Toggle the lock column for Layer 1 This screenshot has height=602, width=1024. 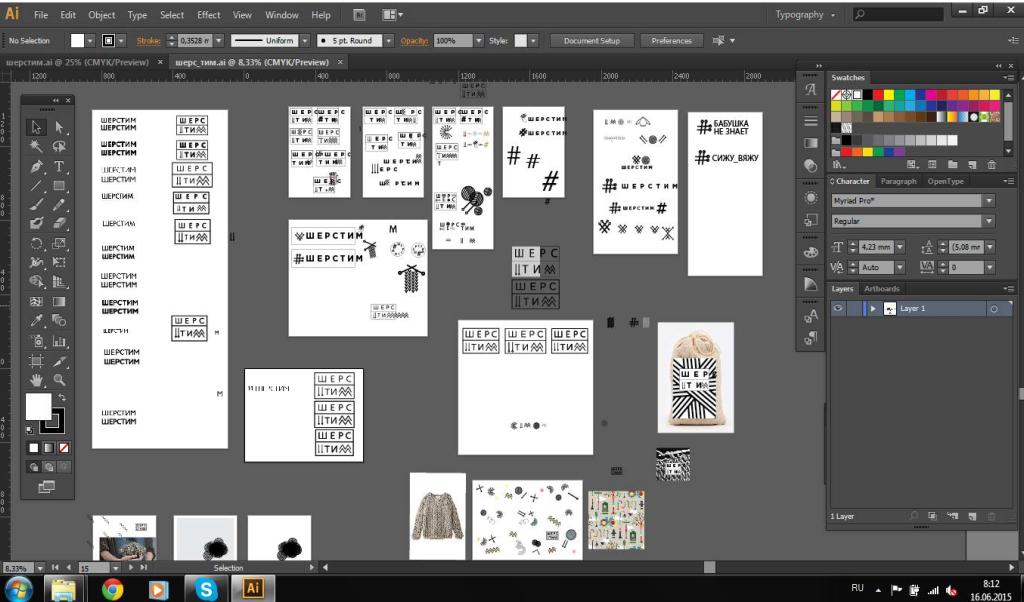853,309
